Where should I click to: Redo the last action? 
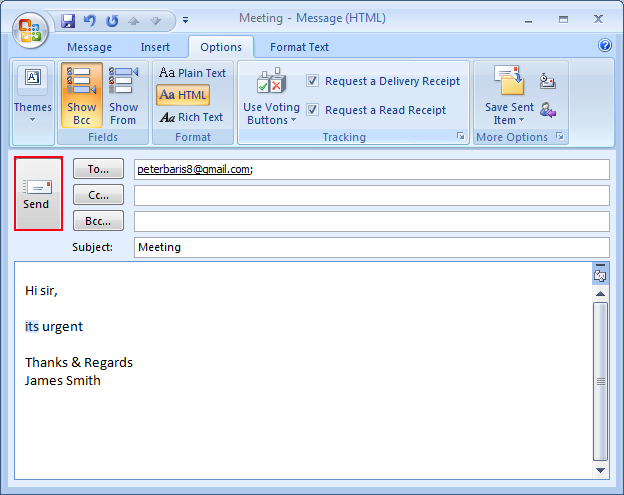click(x=112, y=21)
